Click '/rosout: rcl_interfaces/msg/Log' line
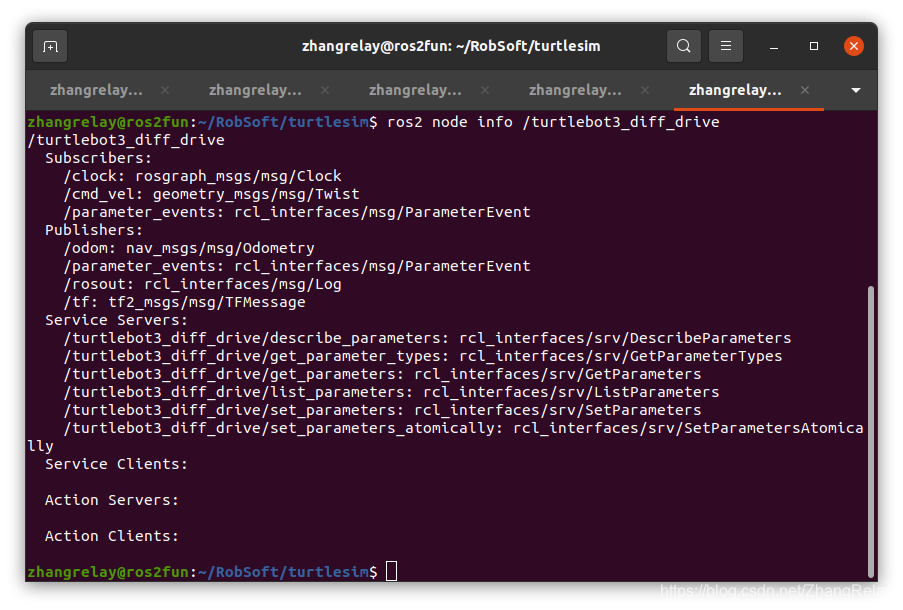This screenshot has width=903, height=610. coord(202,284)
